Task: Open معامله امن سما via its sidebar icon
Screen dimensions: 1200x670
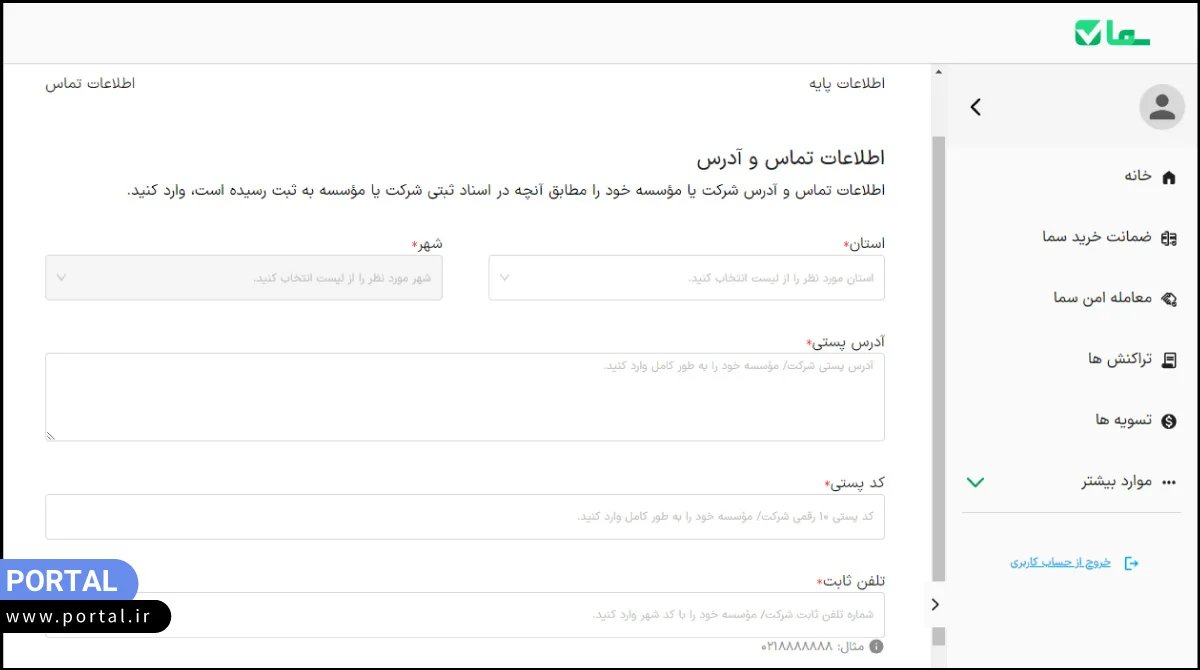Action: point(1169,298)
